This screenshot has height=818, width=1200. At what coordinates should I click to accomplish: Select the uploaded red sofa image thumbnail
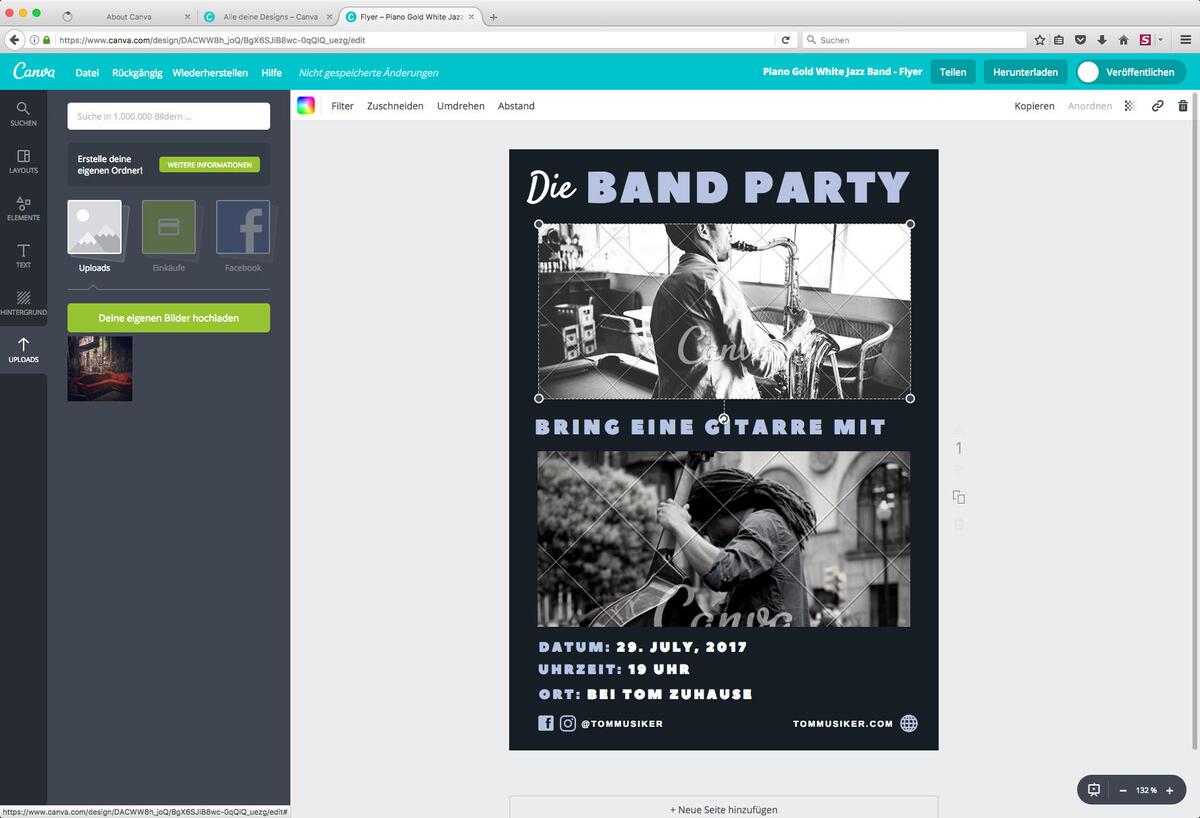coord(100,368)
